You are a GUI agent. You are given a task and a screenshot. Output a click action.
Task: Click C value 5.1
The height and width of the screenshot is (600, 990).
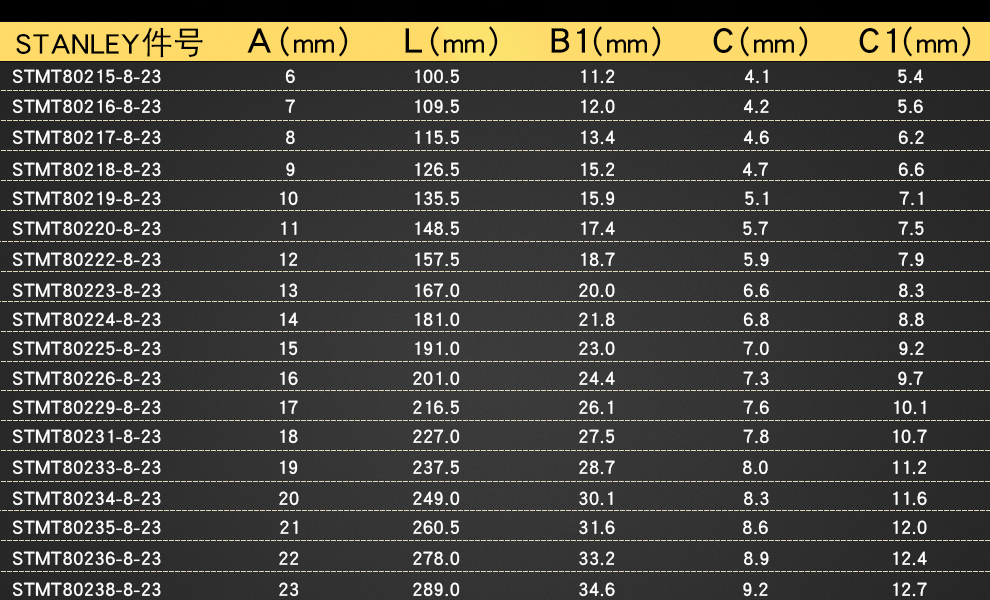point(756,198)
